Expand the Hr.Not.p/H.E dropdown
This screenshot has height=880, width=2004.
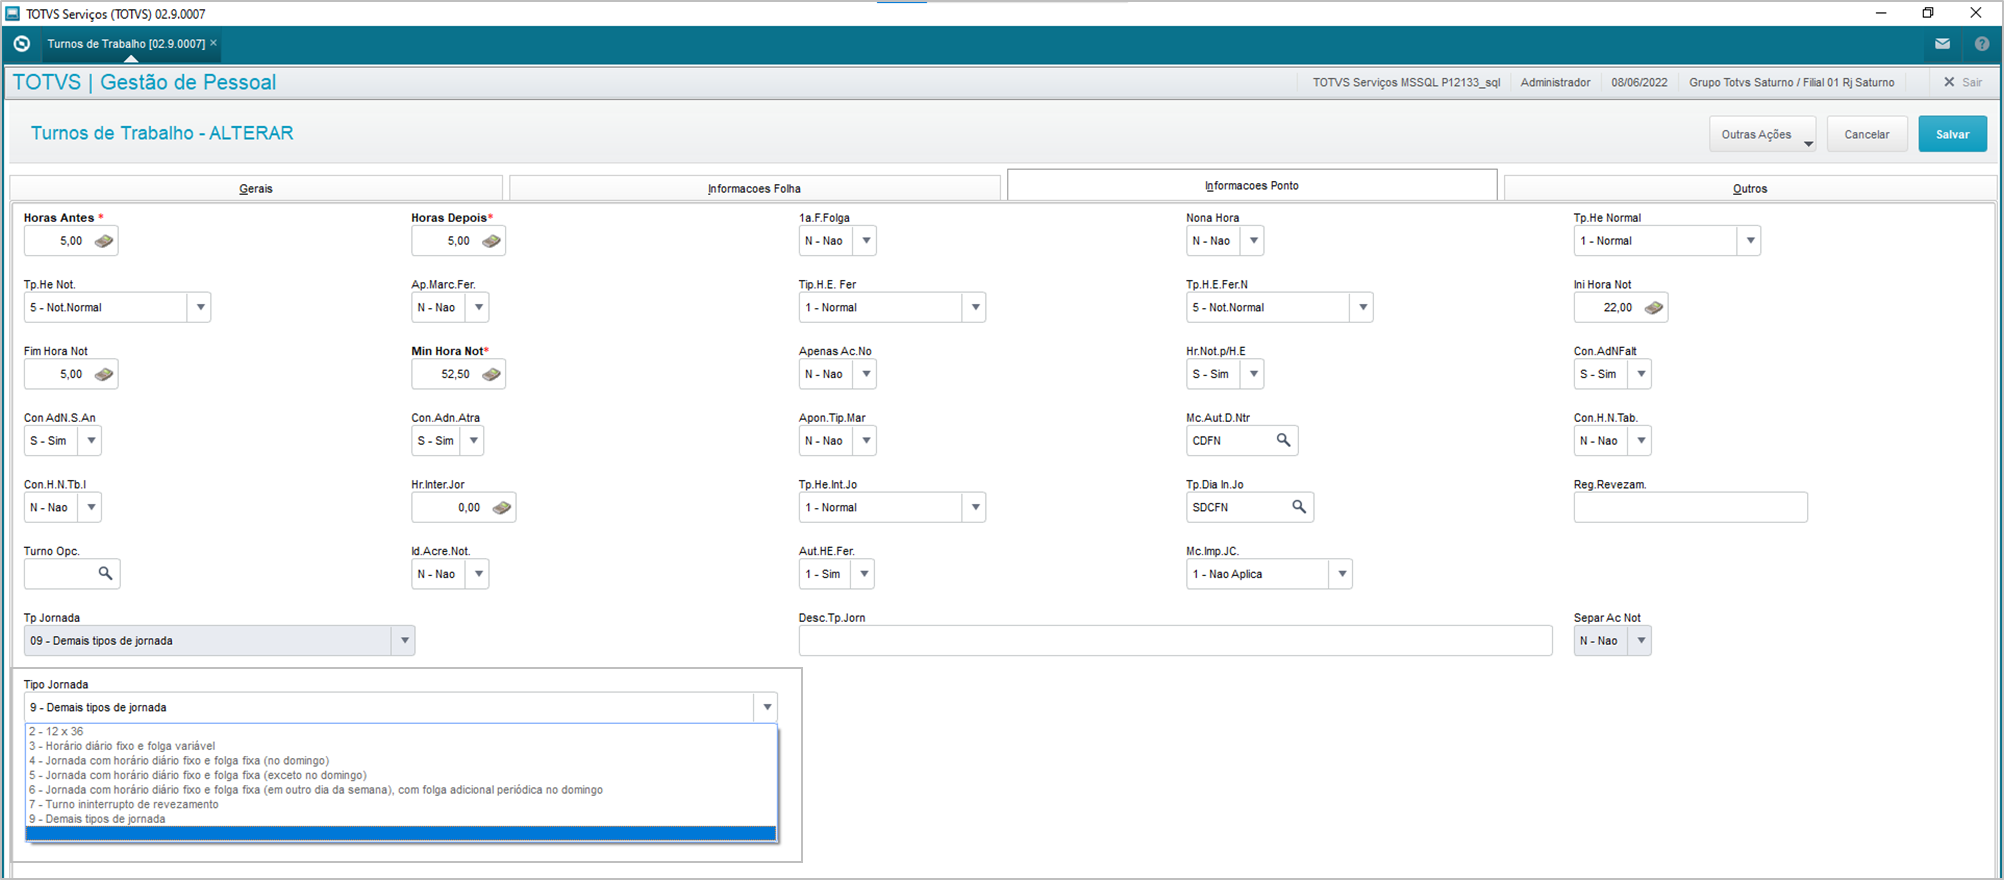pos(1253,374)
